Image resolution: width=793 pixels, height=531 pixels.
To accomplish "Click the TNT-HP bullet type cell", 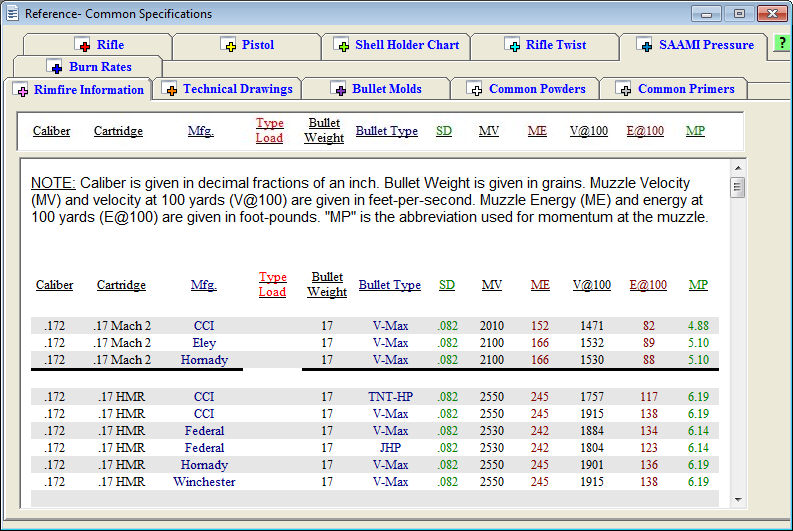I will click(390, 397).
